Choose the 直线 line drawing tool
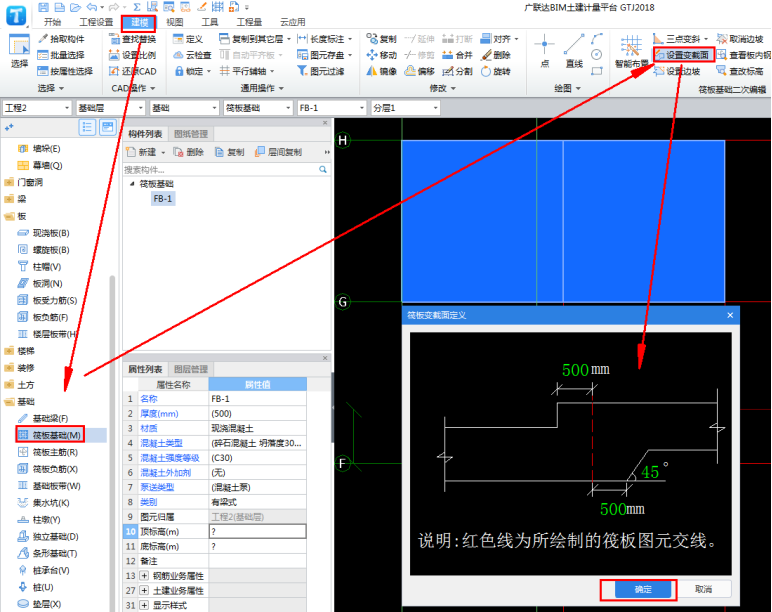The width and height of the screenshot is (772, 612). pos(574,51)
